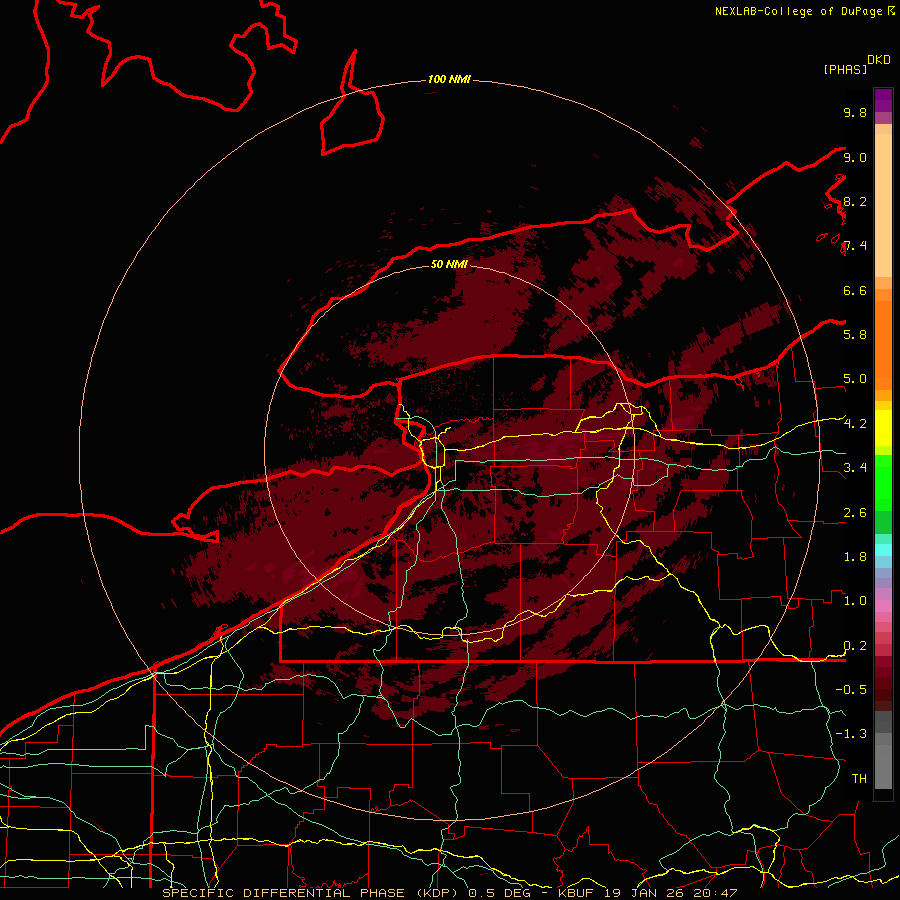
Task: Click the 2.6 color scale value
Action: (x=855, y=513)
